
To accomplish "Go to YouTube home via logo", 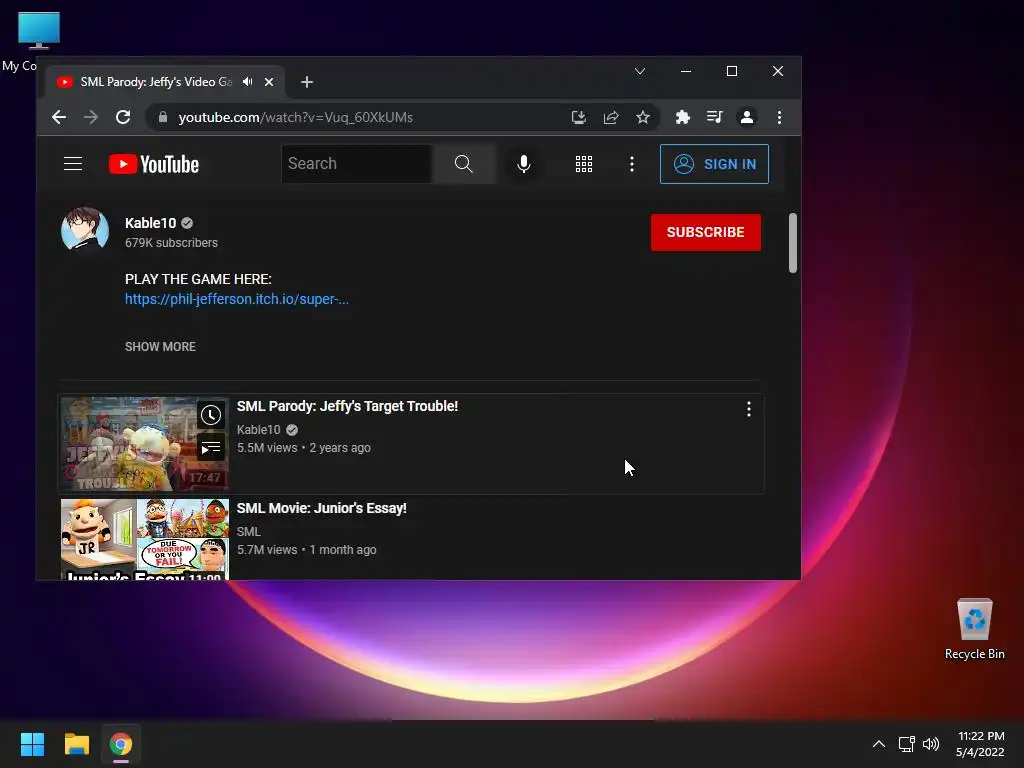I will (153, 164).
